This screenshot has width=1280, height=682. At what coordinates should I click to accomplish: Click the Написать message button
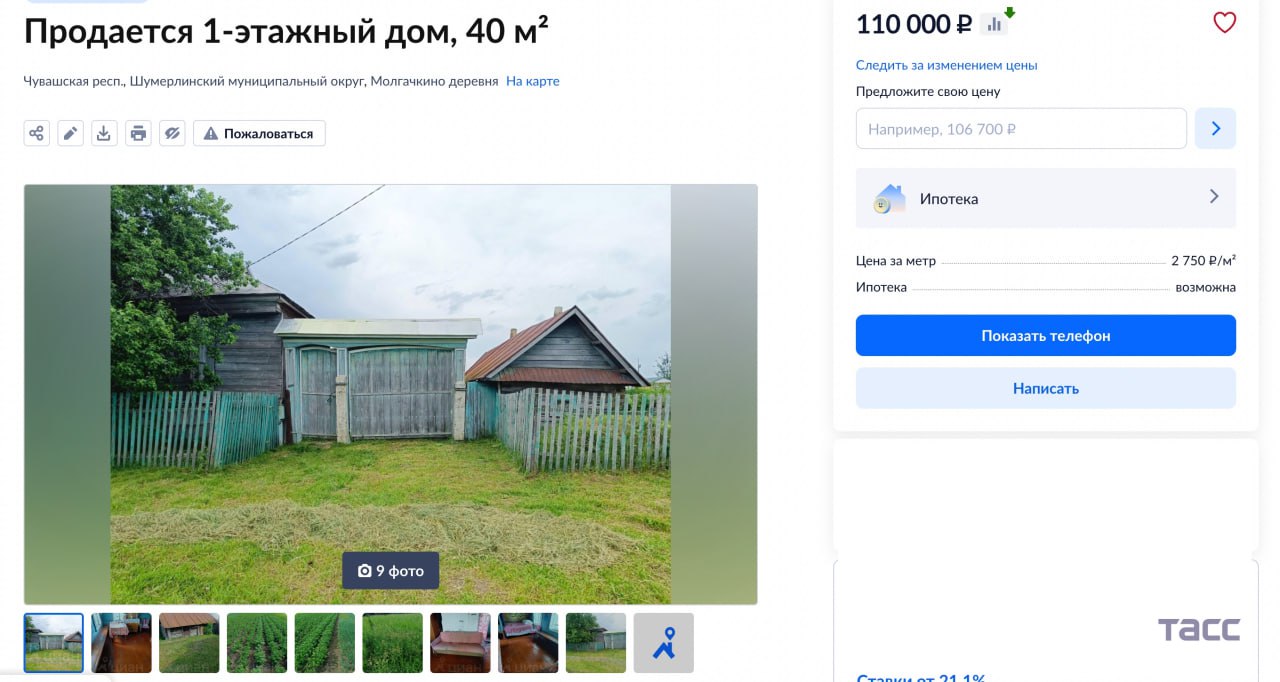click(x=1045, y=388)
